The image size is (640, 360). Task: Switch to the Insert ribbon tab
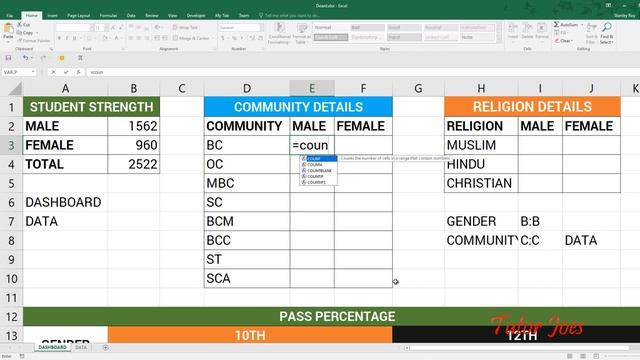pyautogui.click(x=52, y=16)
